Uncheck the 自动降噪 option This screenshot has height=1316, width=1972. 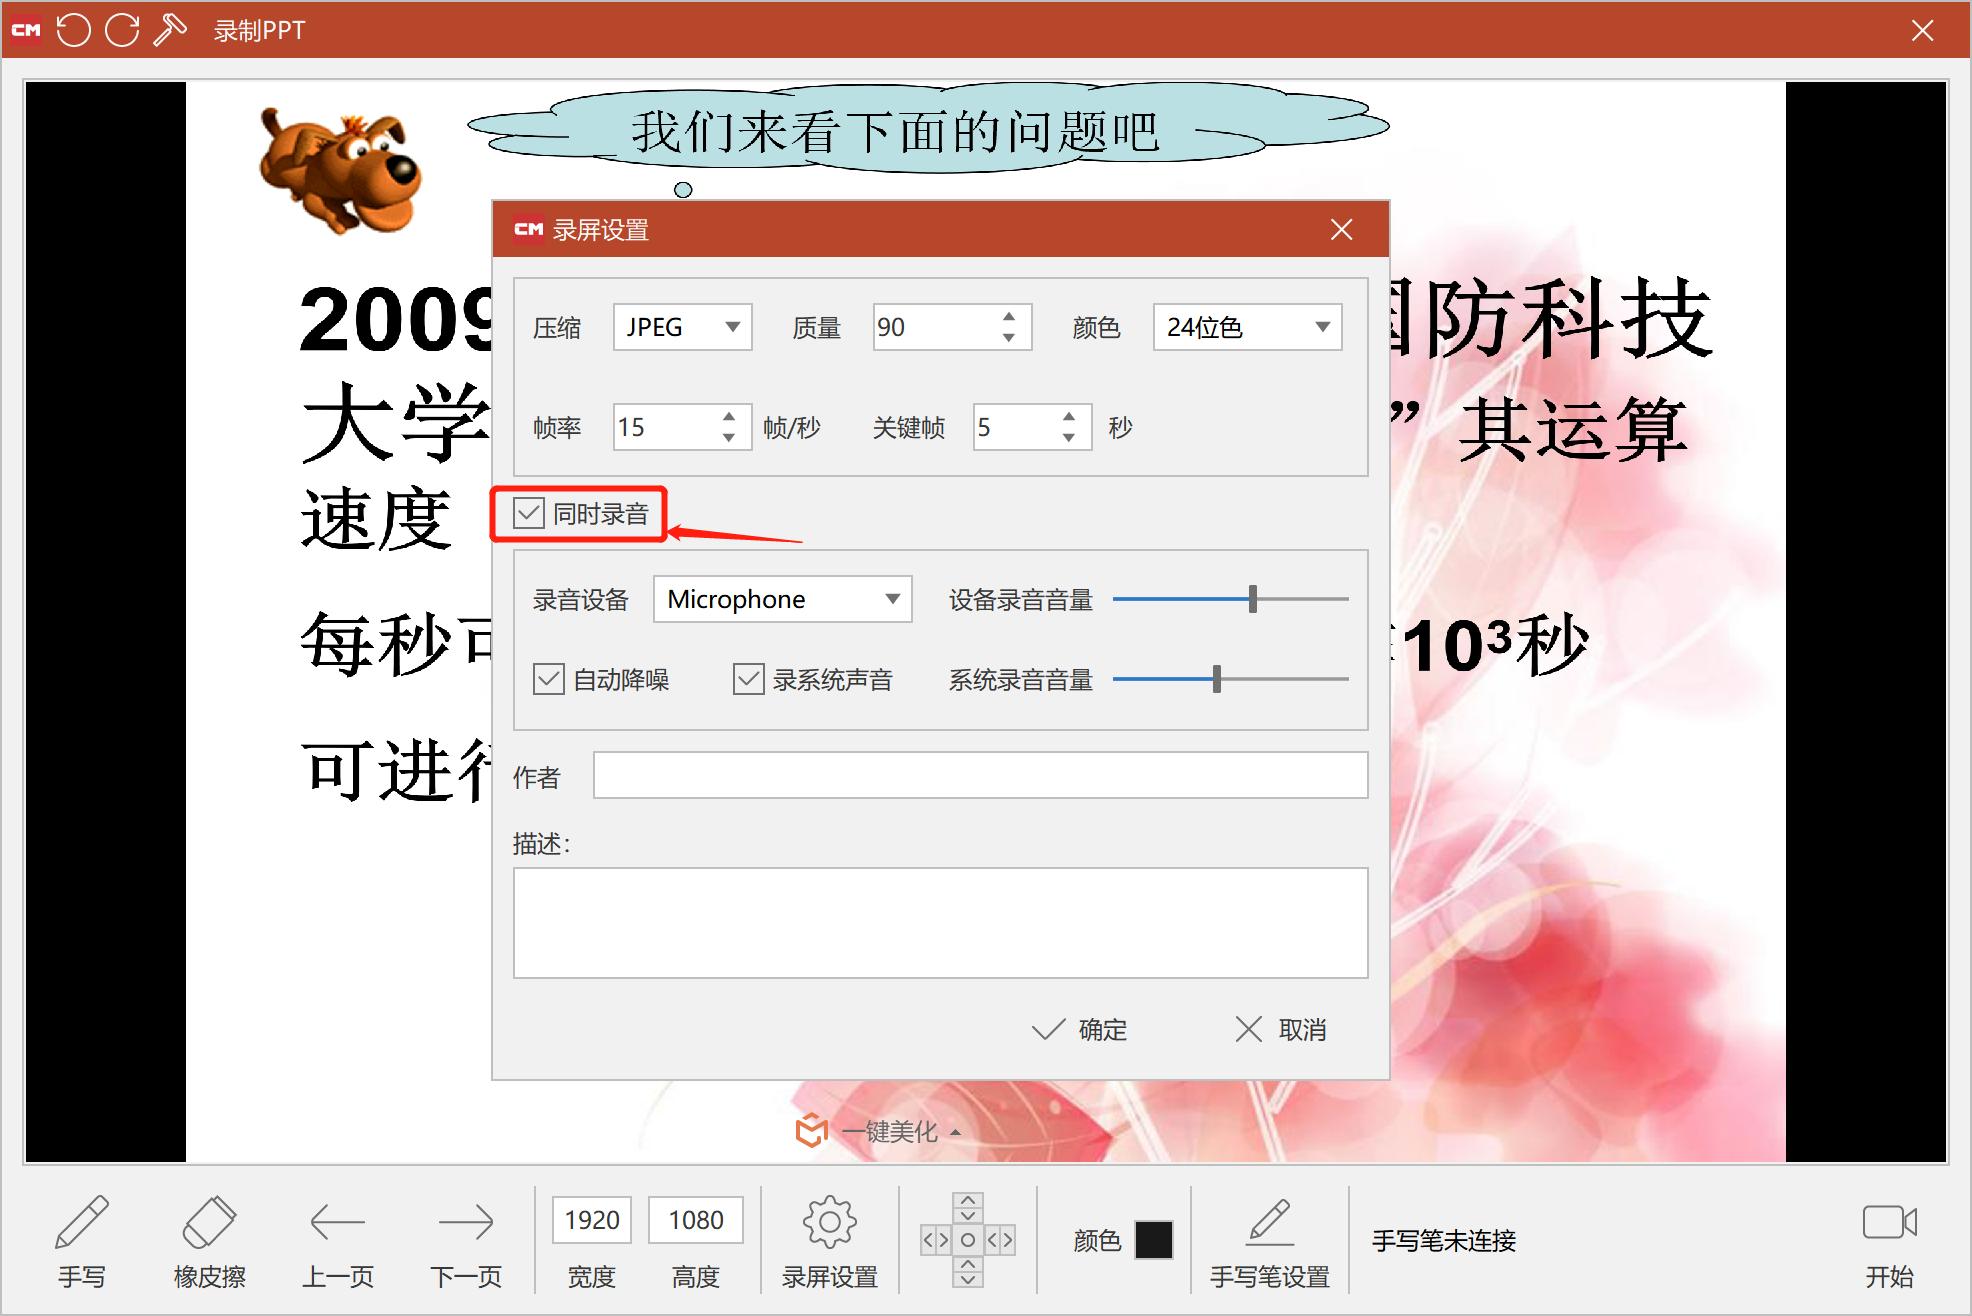tap(547, 679)
